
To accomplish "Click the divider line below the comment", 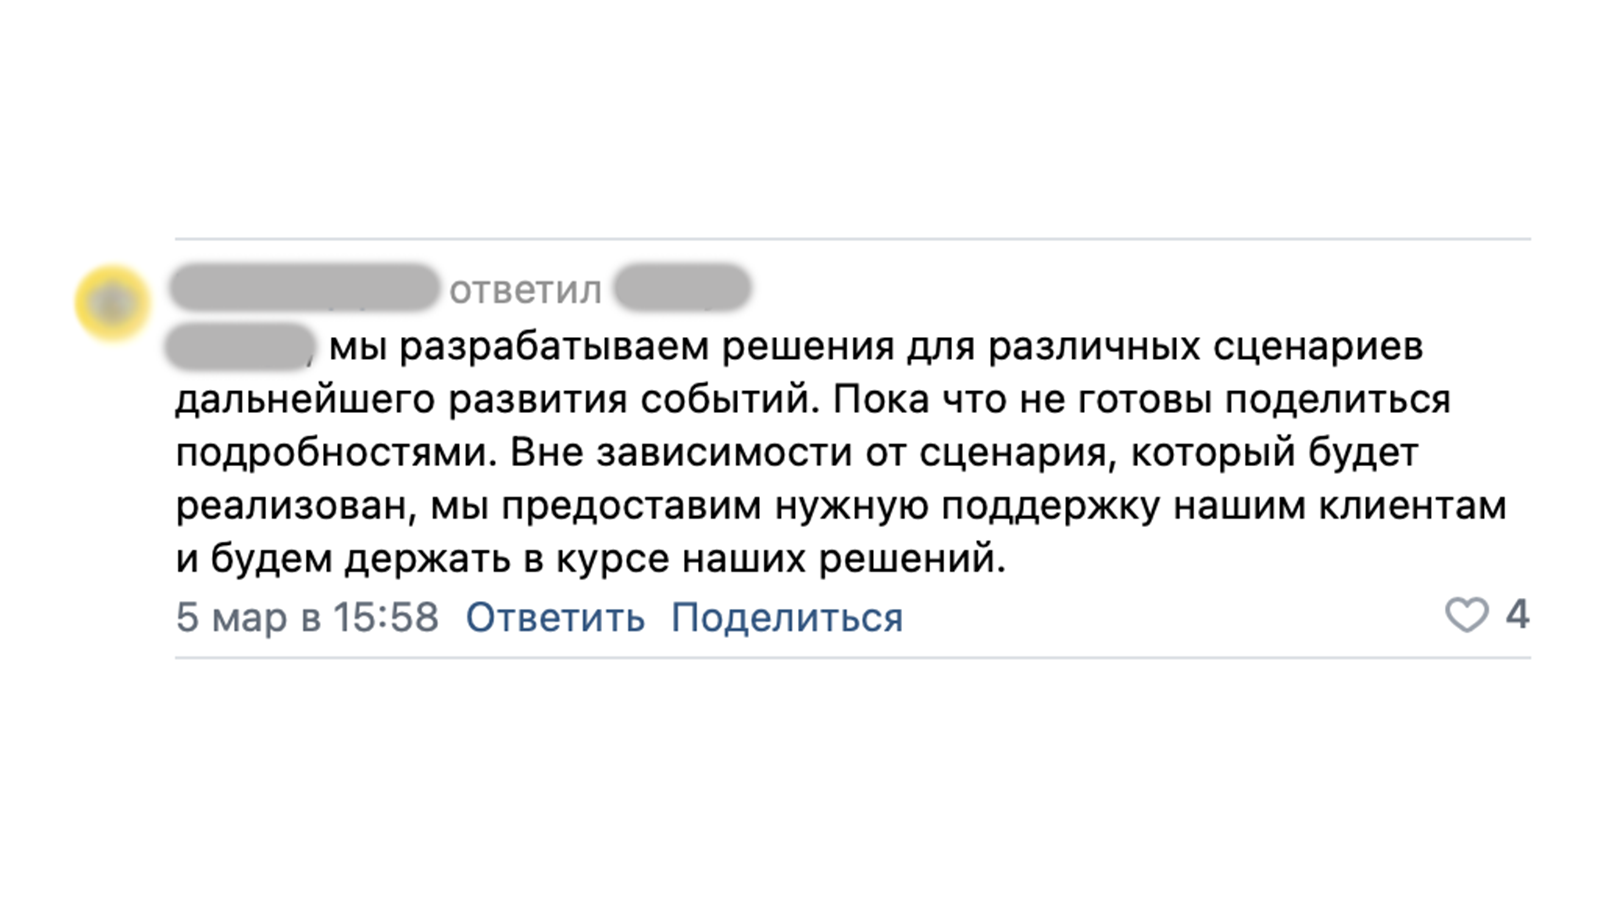I will pyautogui.click(x=852, y=658).
